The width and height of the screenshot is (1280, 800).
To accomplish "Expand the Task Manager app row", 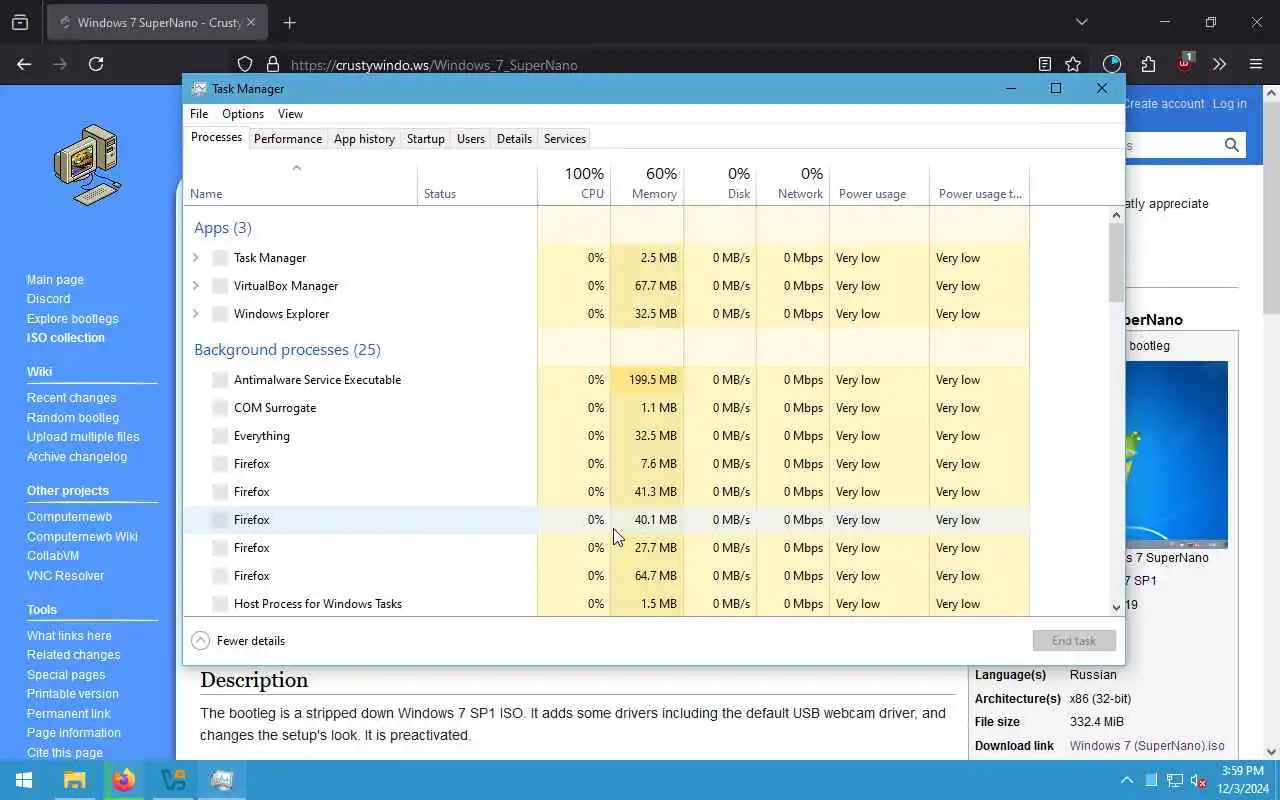I will [196, 258].
